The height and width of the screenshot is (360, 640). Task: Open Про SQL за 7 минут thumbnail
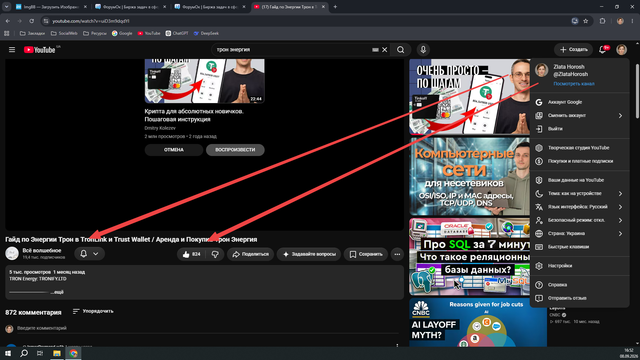[469, 256]
